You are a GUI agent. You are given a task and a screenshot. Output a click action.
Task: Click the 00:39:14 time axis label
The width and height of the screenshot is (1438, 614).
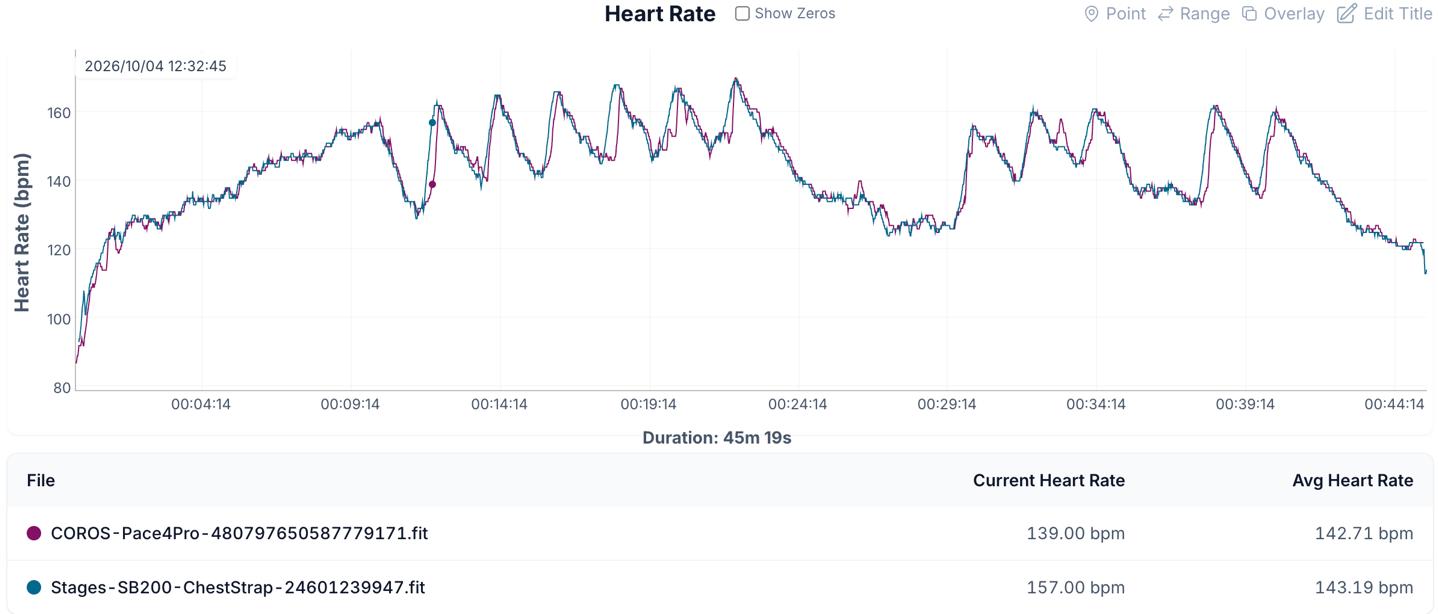point(1245,405)
